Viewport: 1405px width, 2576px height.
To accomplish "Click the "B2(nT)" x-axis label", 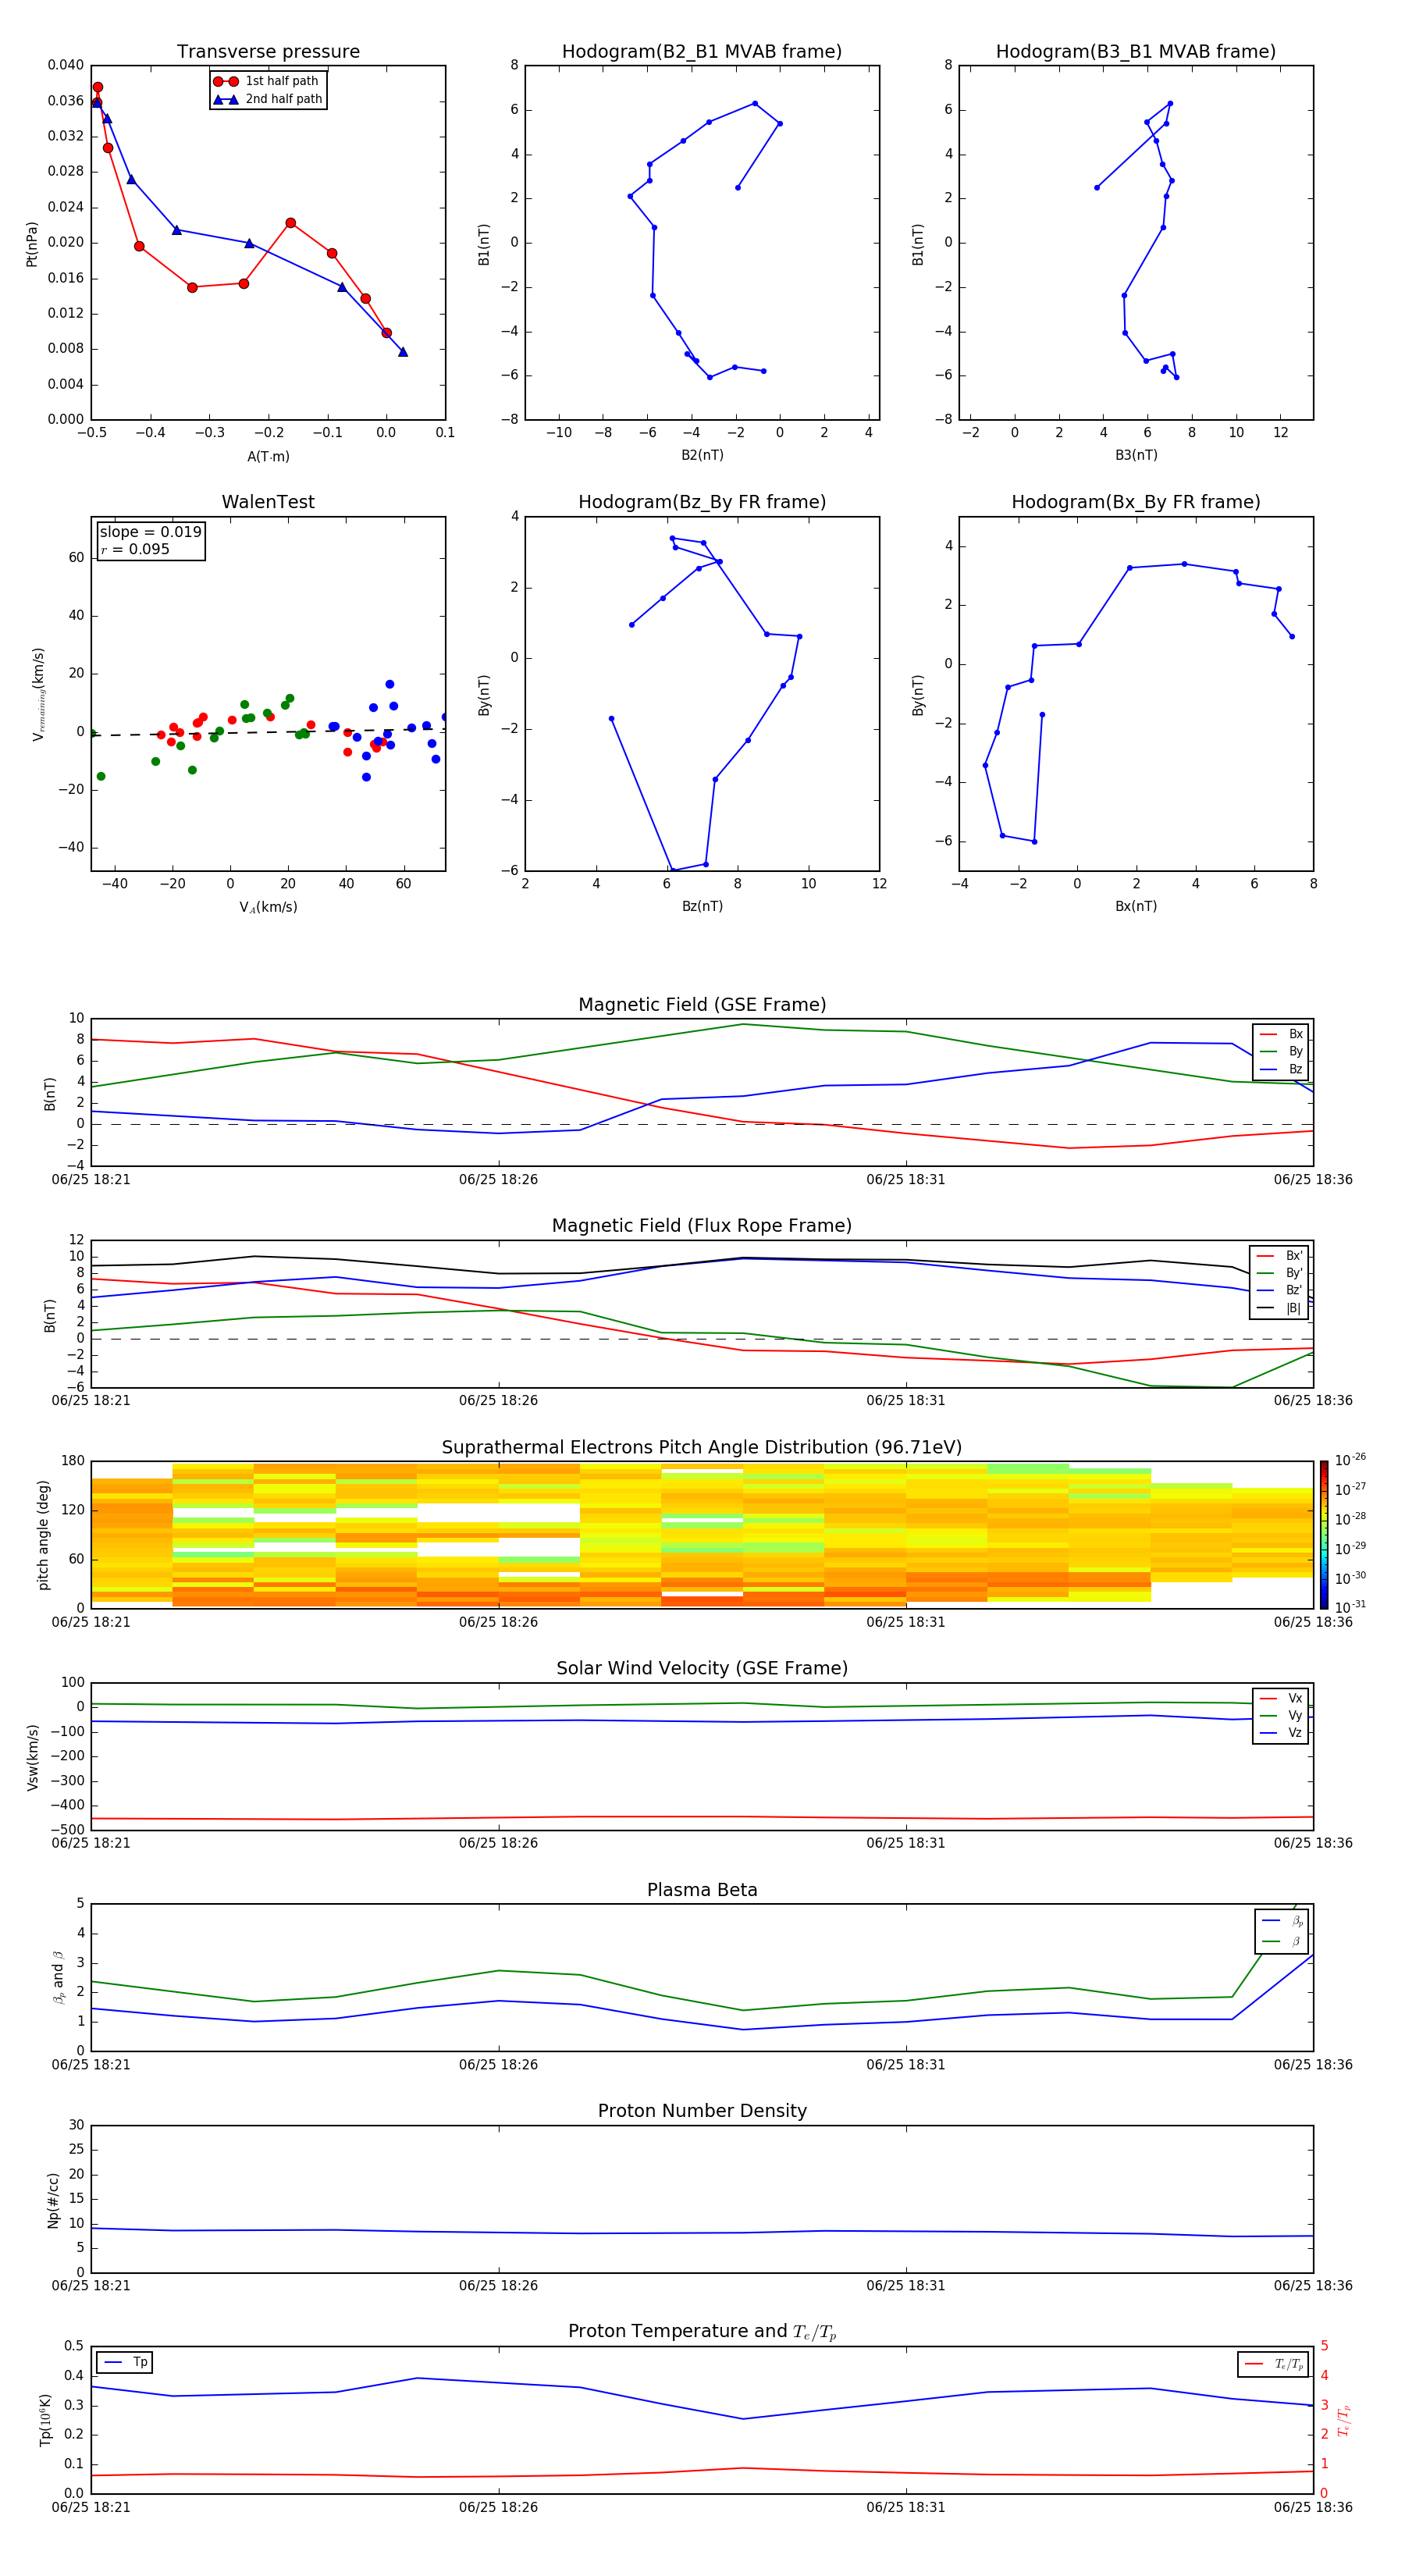I will click(x=702, y=455).
